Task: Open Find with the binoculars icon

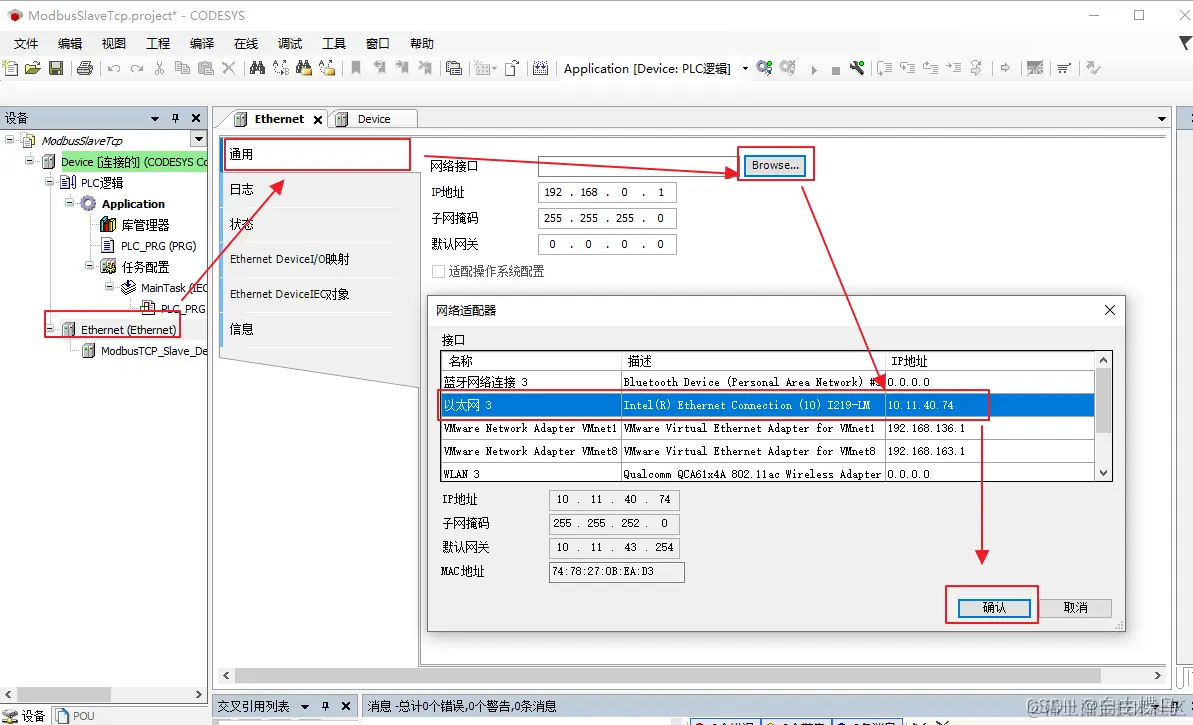Action: point(257,68)
